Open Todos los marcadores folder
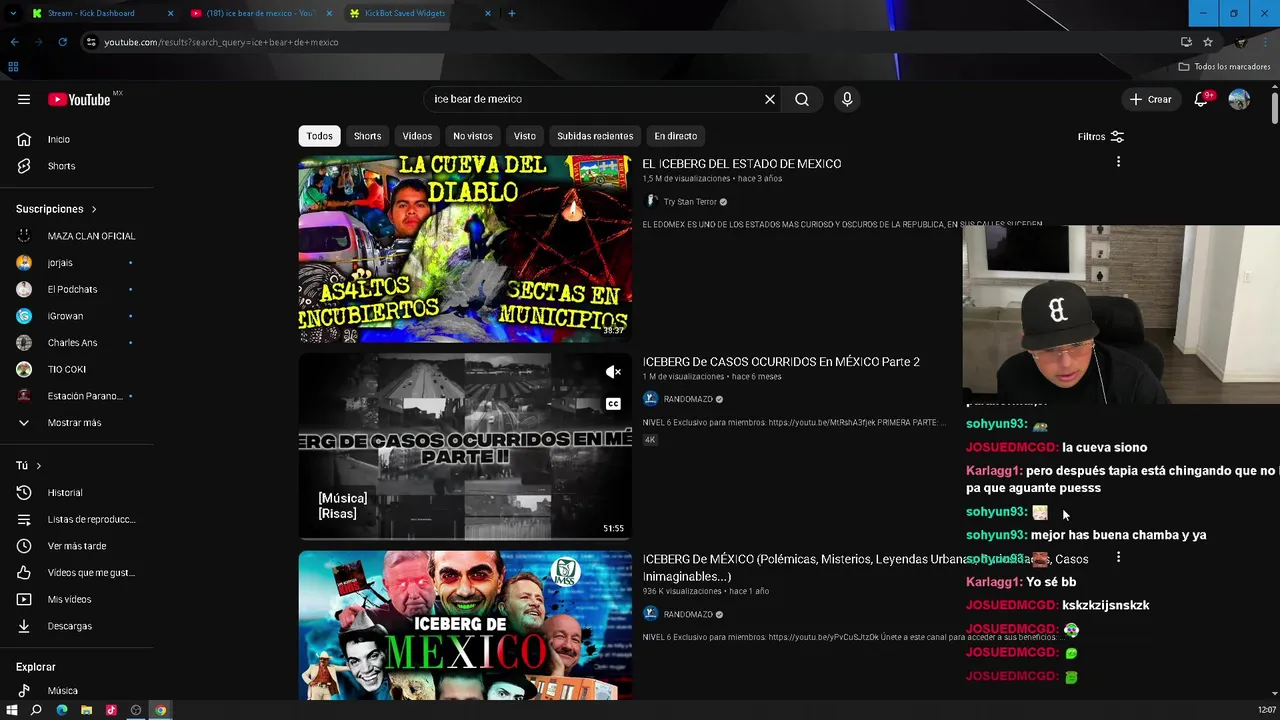This screenshot has width=1280, height=720. tap(1224, 67)
